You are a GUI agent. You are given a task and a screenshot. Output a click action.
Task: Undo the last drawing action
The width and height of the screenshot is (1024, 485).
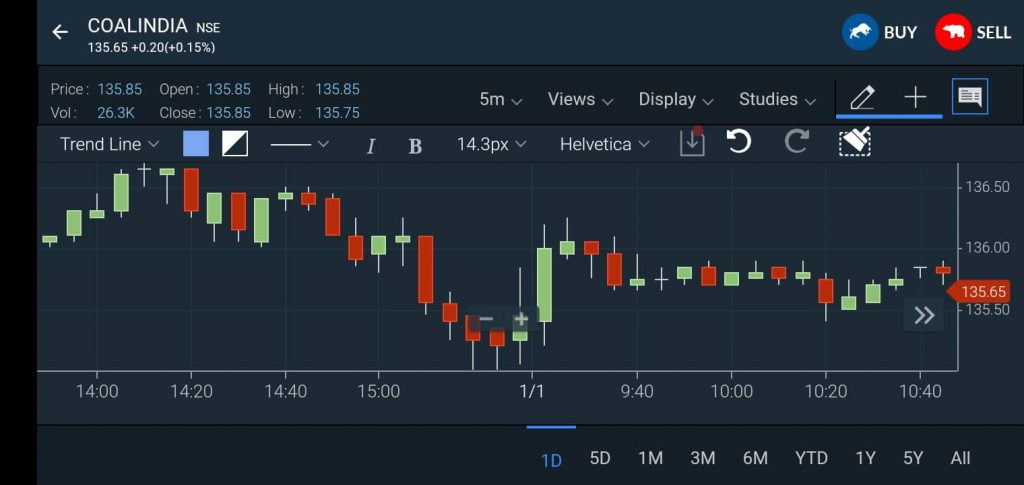739,141
